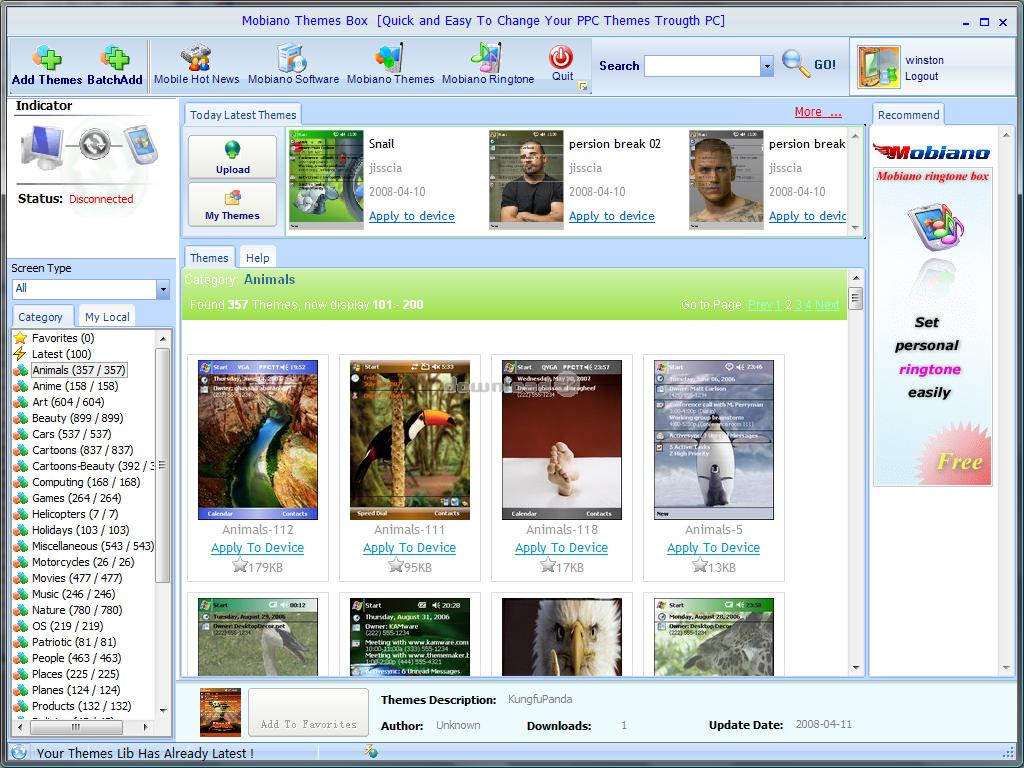Screen dimensions: 1024x768
Task: Select Games (264 / 264) category
Action: pyautogui.click(x=76, y=498)
